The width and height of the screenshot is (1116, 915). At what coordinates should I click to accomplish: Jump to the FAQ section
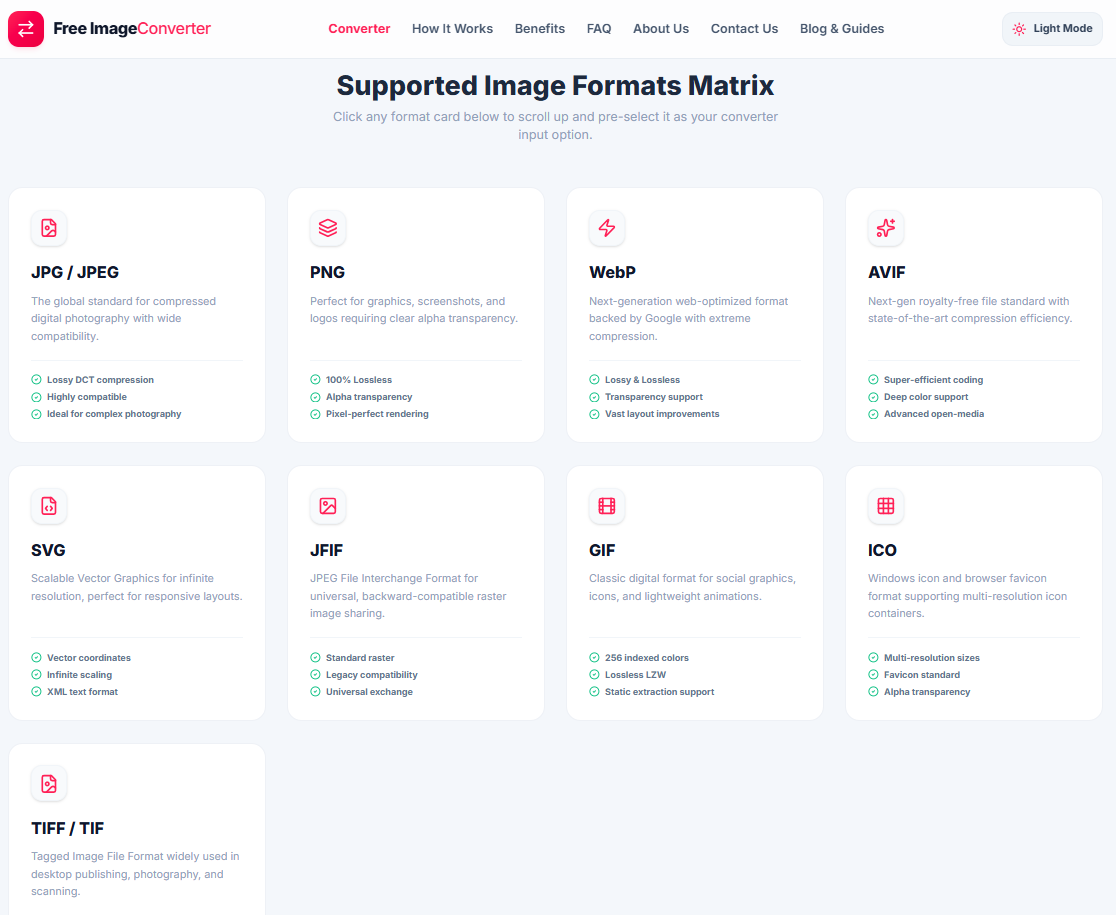599,29
